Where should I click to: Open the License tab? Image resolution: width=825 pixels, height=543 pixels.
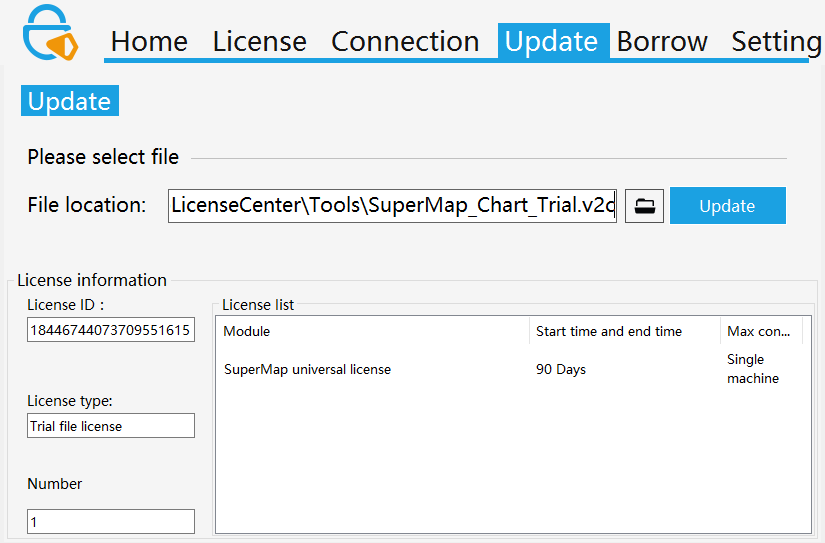pos(259,41)
